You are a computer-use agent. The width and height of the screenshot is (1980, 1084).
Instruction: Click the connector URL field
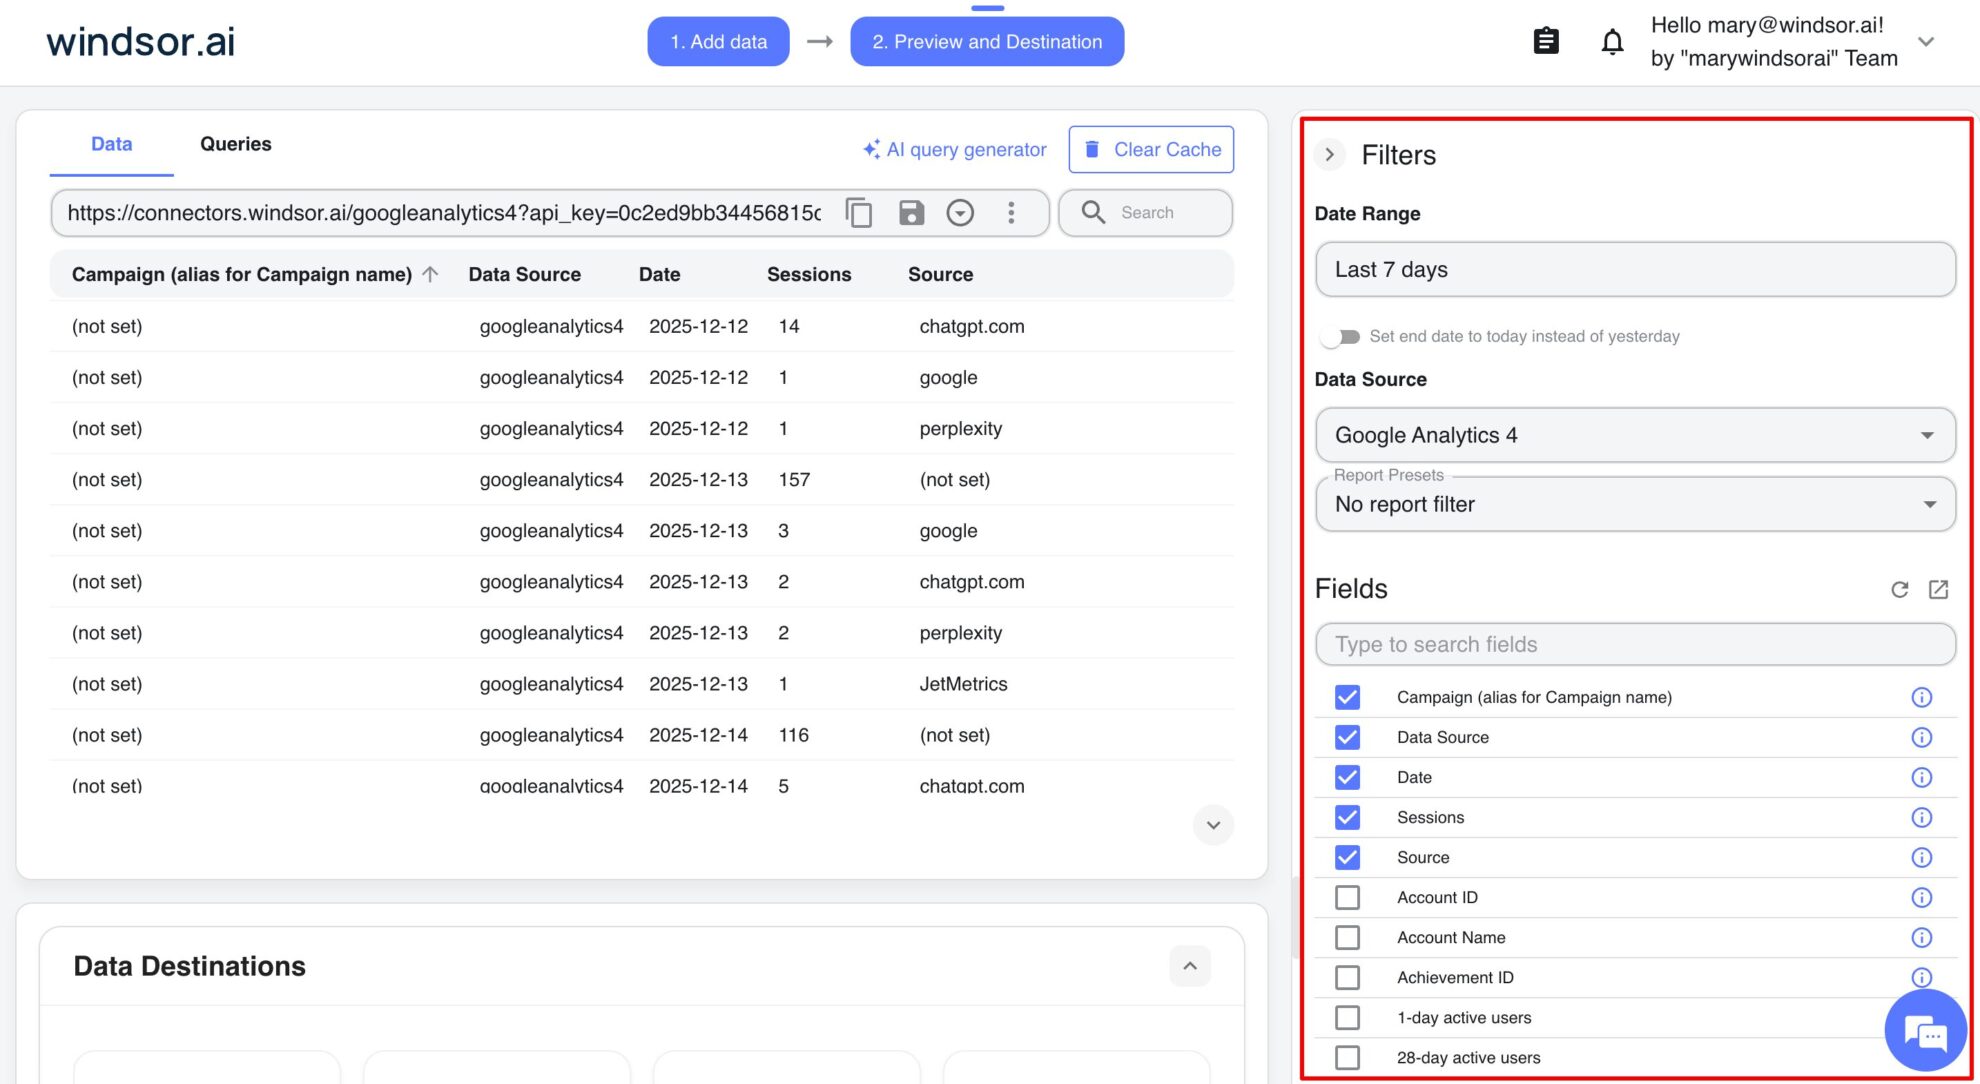click(445, 213)
